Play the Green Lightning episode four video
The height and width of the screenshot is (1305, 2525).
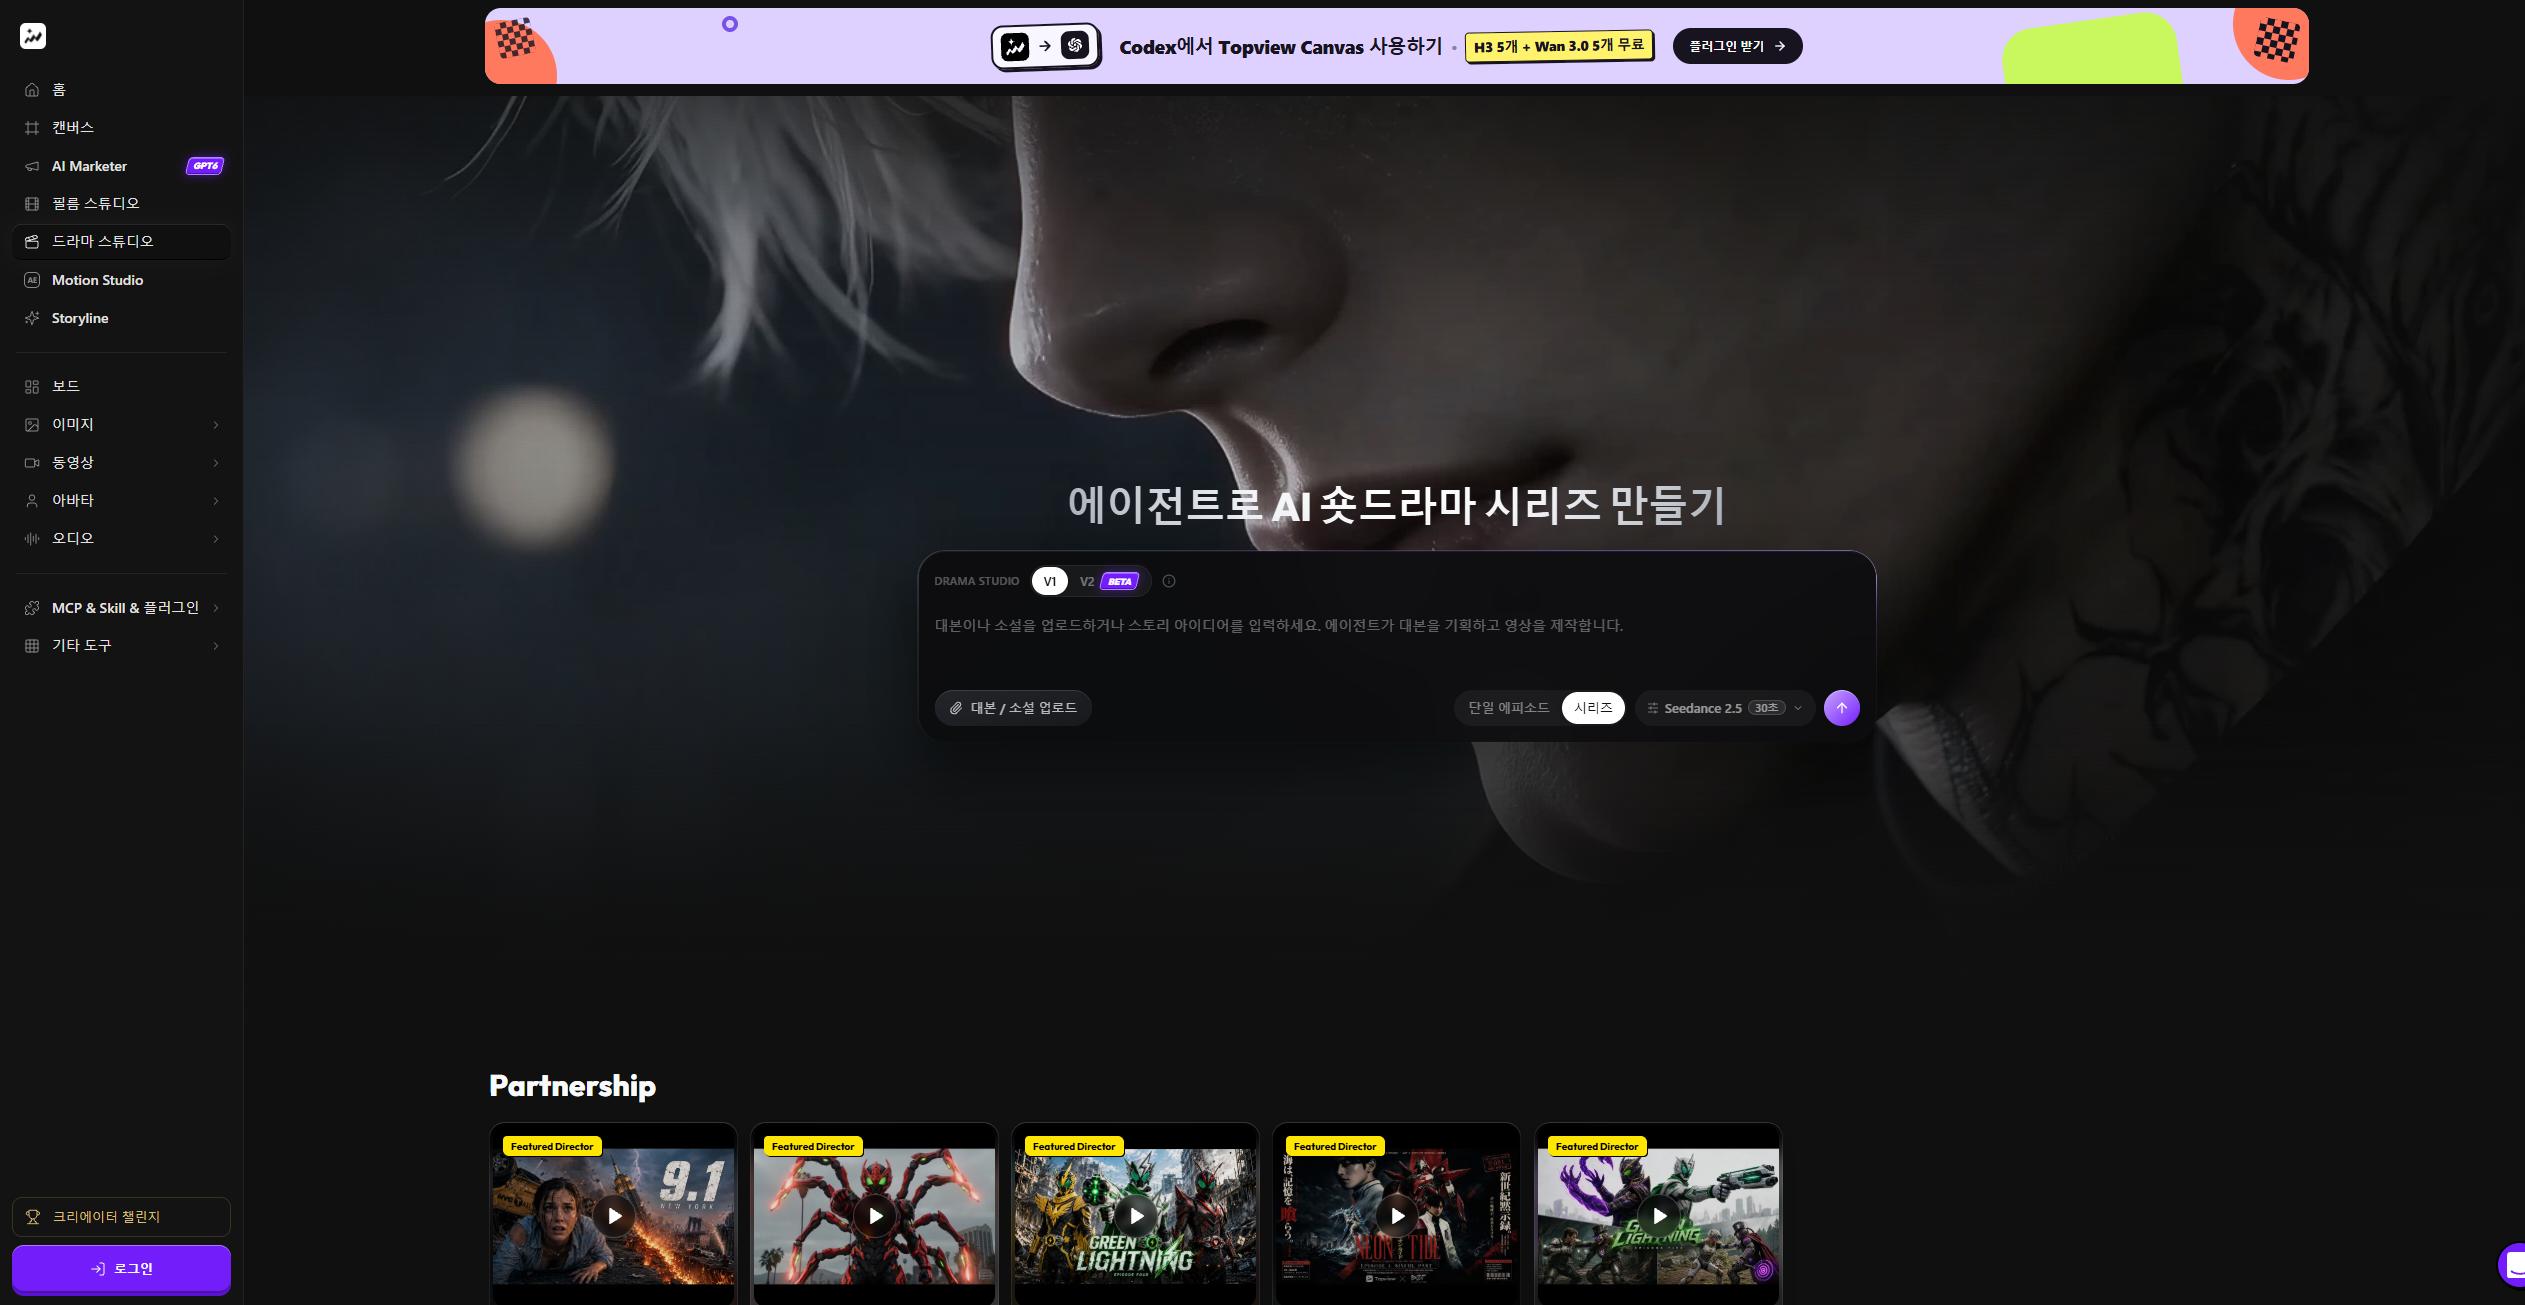pyautogui.click(x=1136, y=1216)
